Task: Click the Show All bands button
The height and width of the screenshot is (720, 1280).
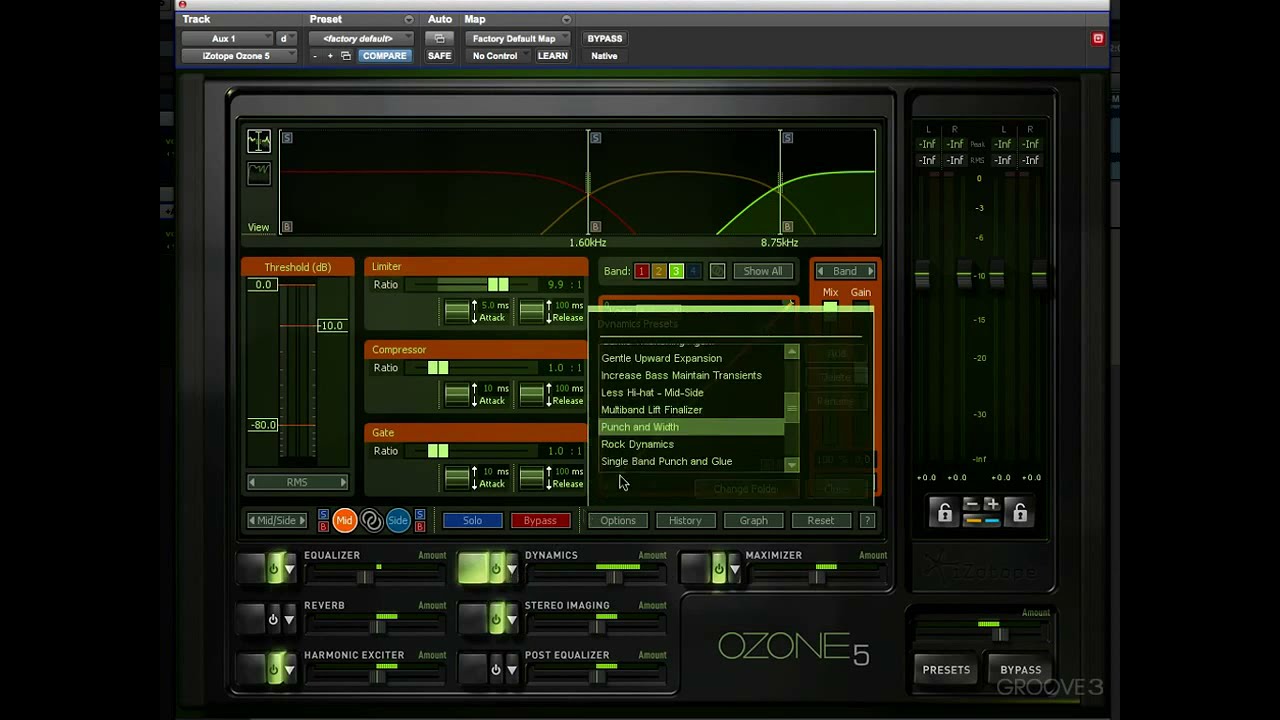Action: [763, 271]
